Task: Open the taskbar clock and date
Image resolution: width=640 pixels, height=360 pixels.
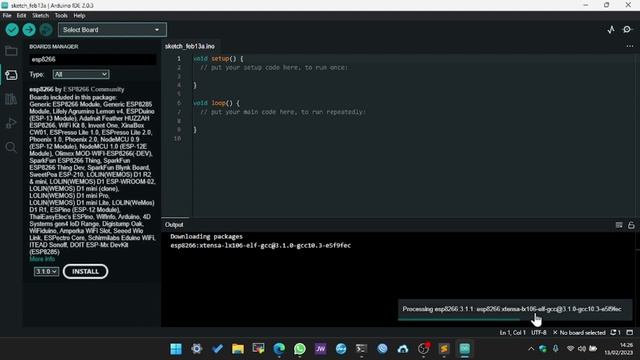Action: point(619,349)
